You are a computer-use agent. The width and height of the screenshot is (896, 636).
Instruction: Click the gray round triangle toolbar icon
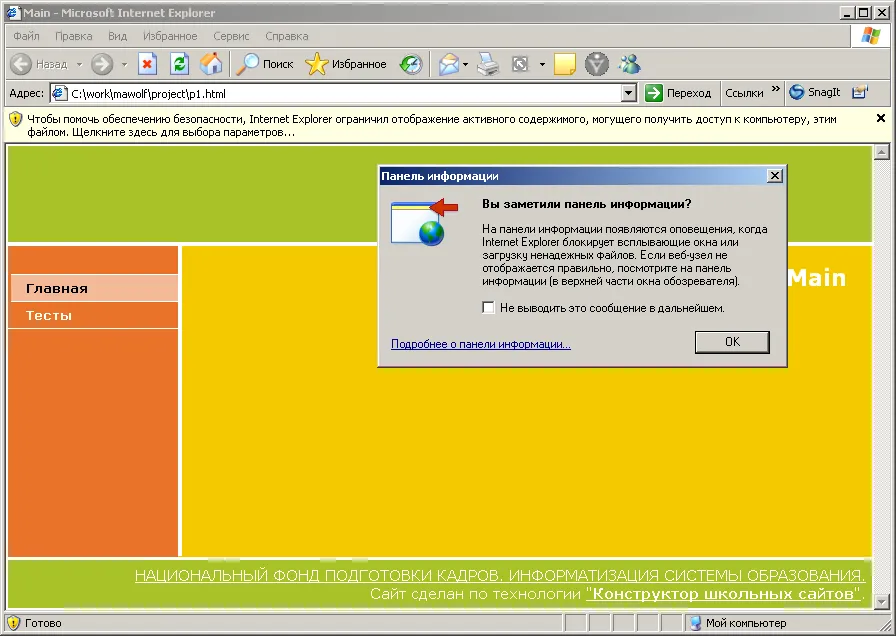click(597, 64)
